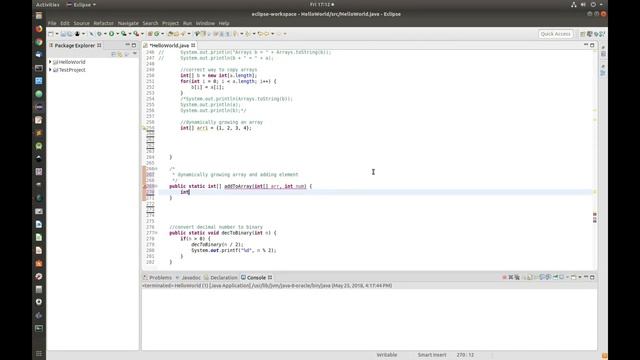Screen dimensions: 640x360
Task: Switch to the Declaration tab
Action: pyautogui.click(x=221, y=278)
